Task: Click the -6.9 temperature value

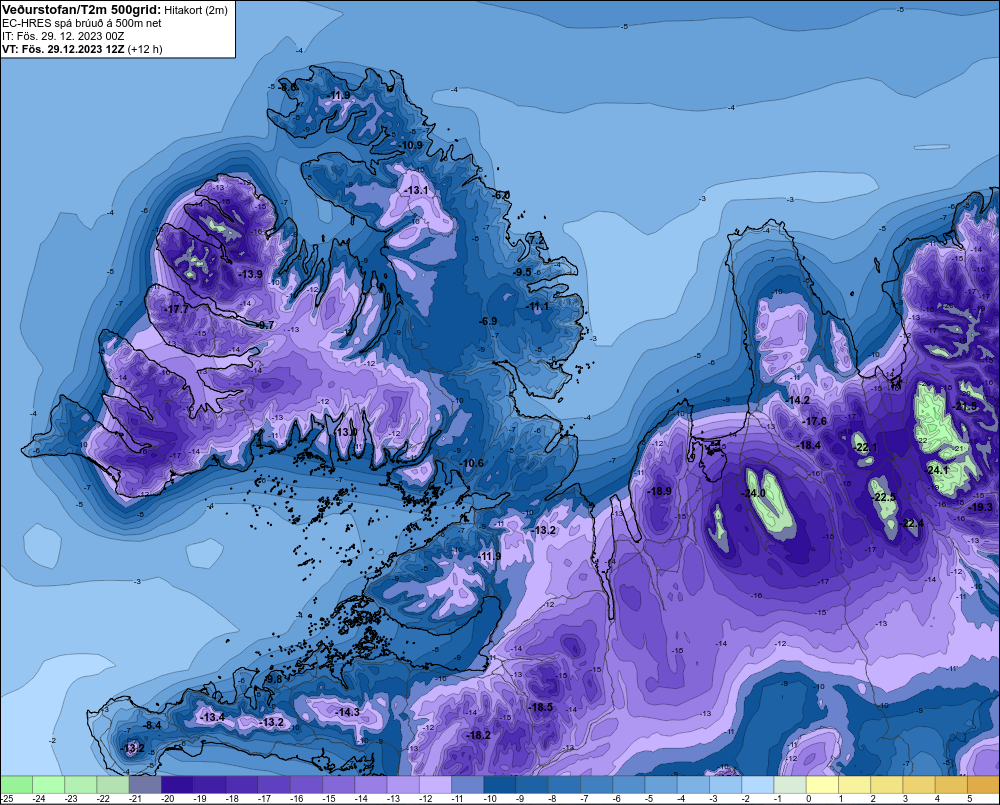Action: pyautogui.click(x=489, y=321)
